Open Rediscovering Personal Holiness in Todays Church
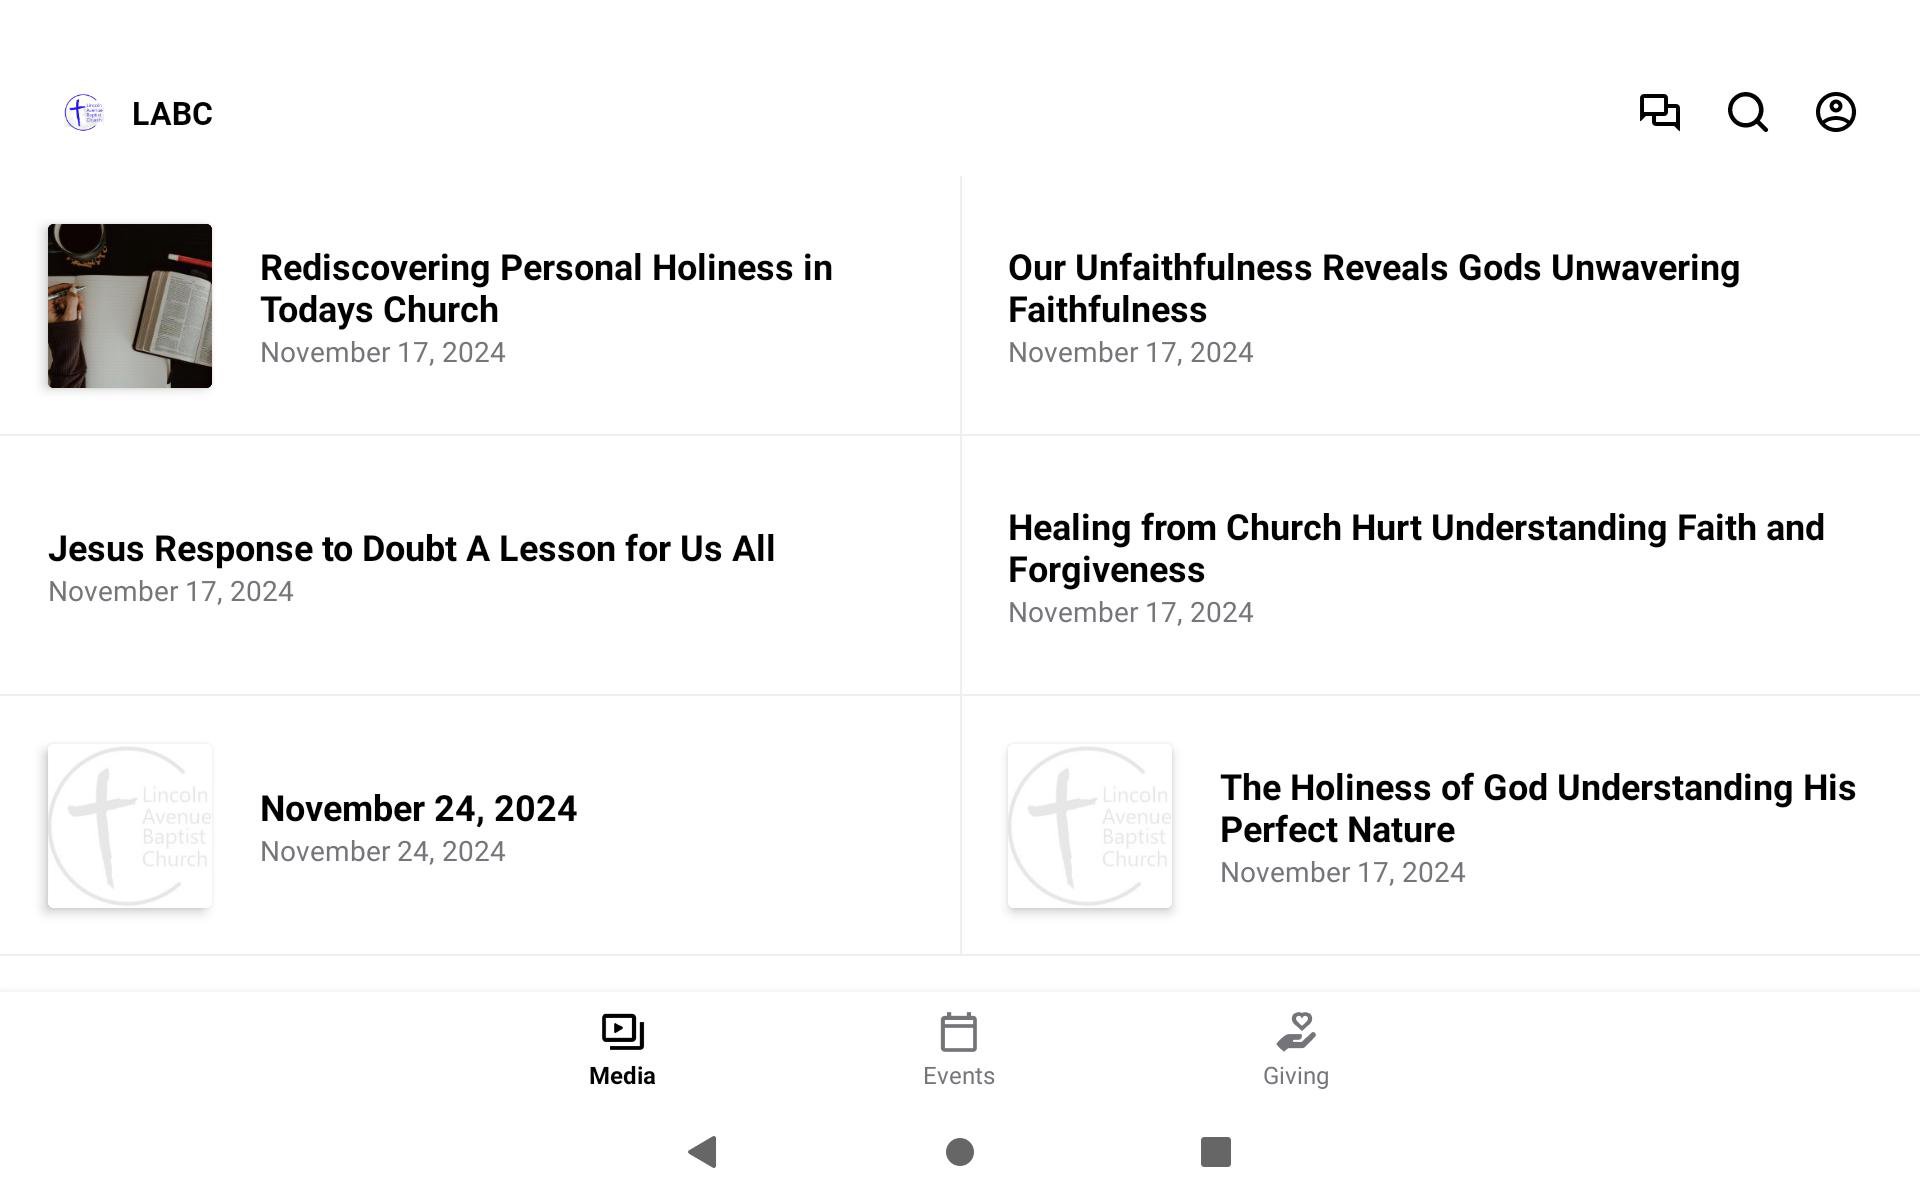Viewport: 1920px width, 1200px height. point(546,289)
